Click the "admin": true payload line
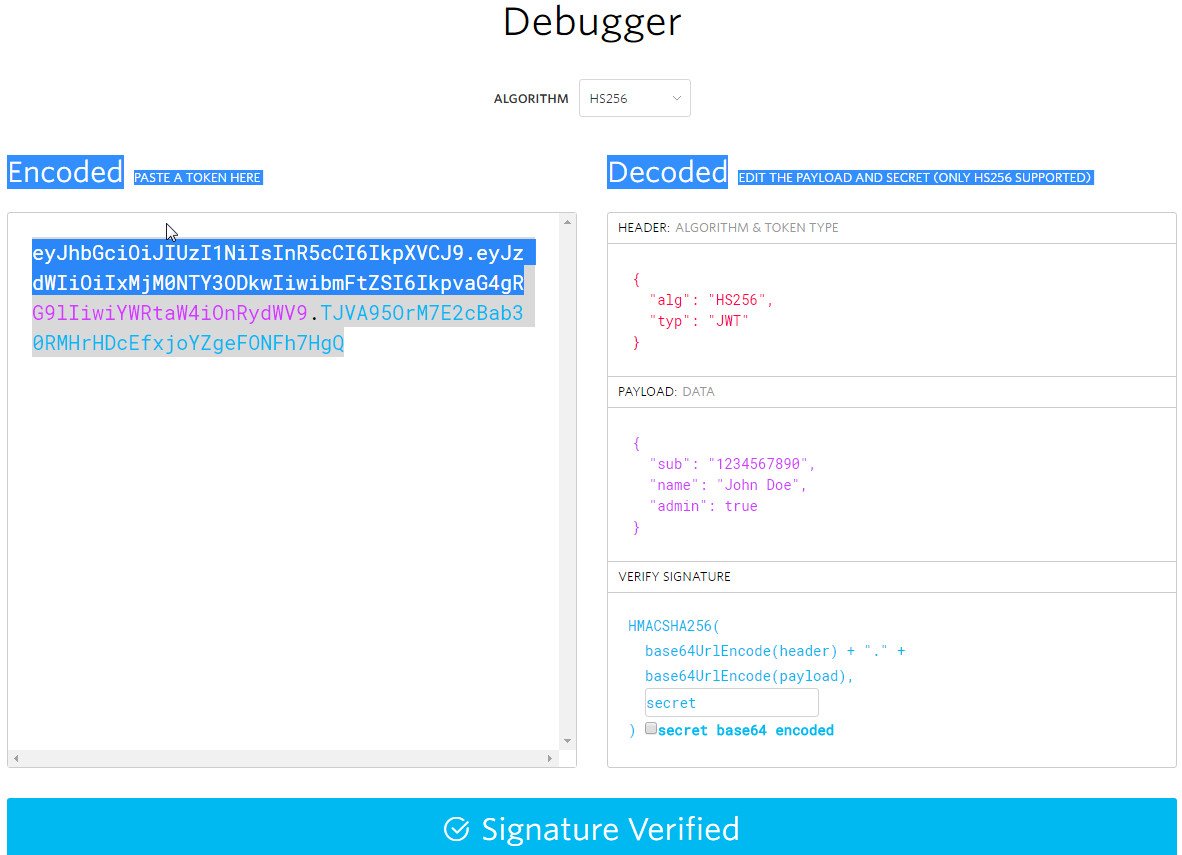 coord(703,506)
